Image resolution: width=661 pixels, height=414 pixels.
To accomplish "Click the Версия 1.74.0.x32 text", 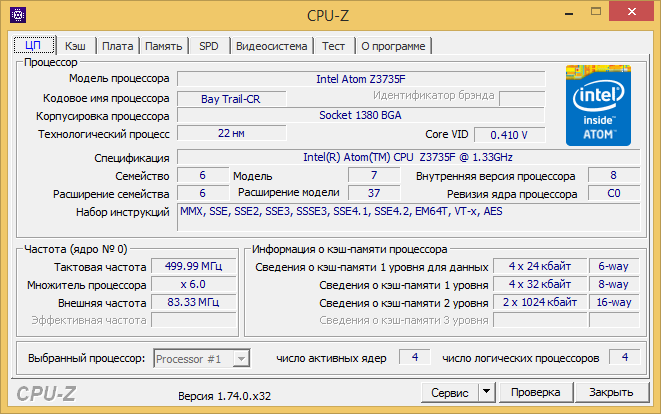I will click(224, 396).
